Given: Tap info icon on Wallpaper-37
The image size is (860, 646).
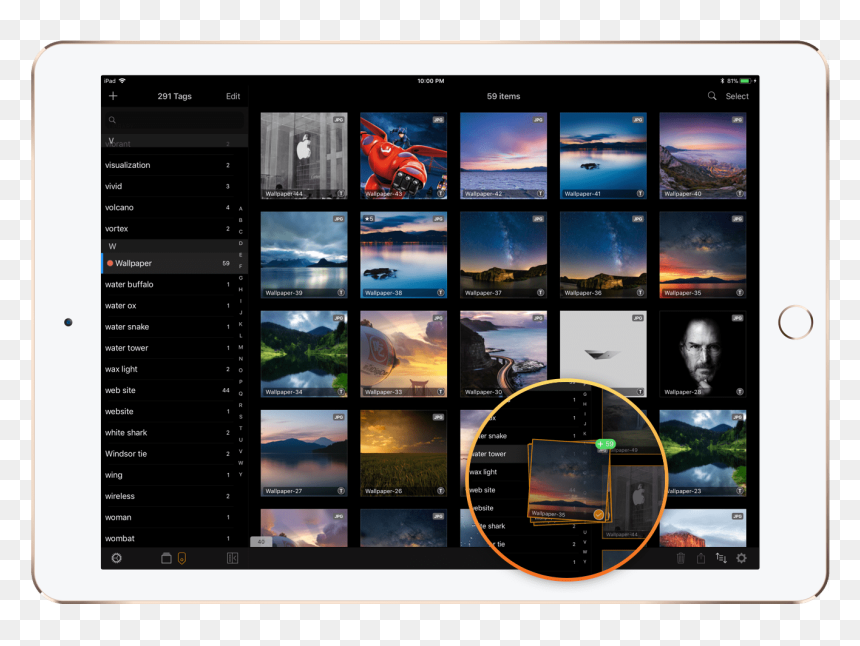Looking at the screenshot, I should tap(540, 293).
